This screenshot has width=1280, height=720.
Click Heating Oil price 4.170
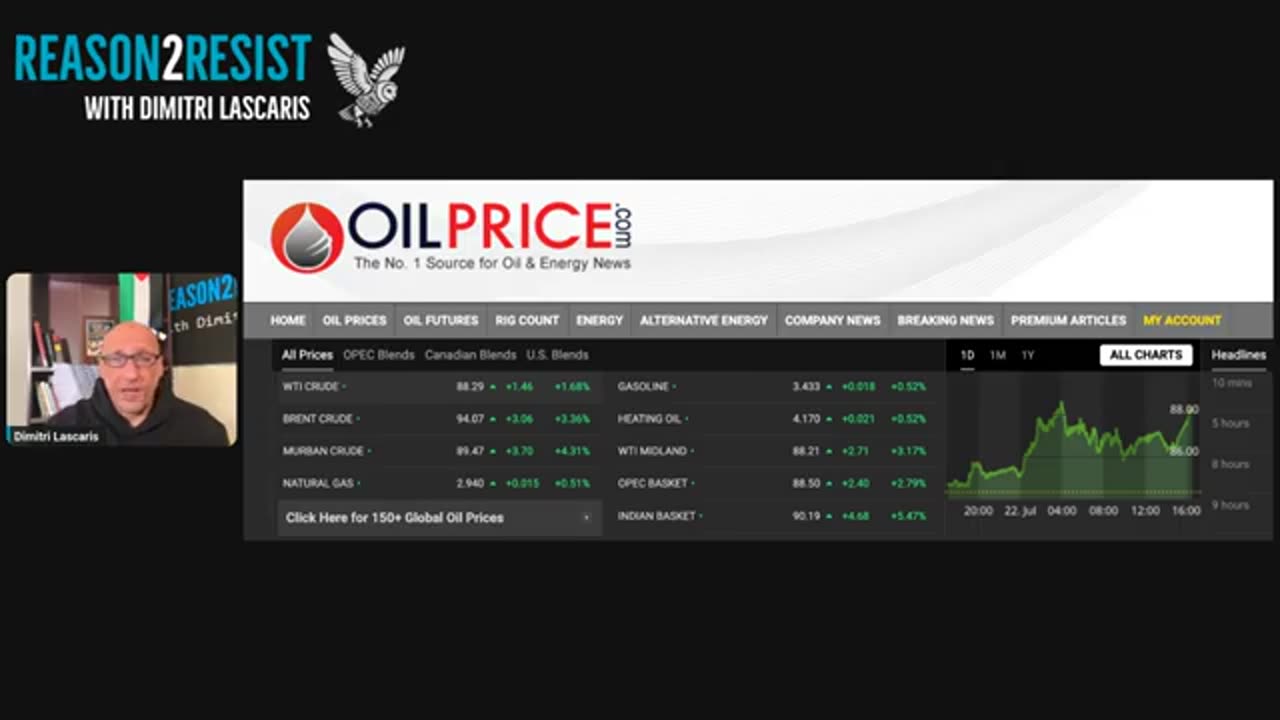(x=806, y=419)
